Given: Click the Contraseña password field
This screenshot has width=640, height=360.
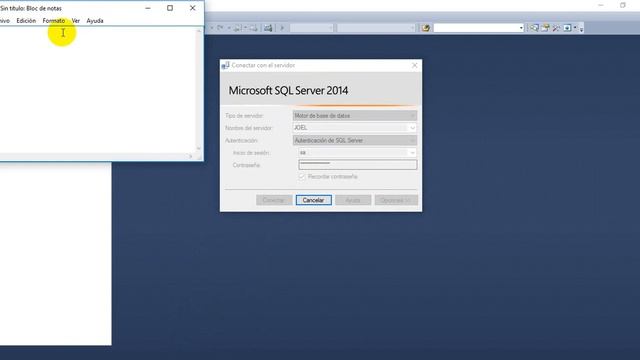Looking at the screenshot, I should (x=358, y=164).
